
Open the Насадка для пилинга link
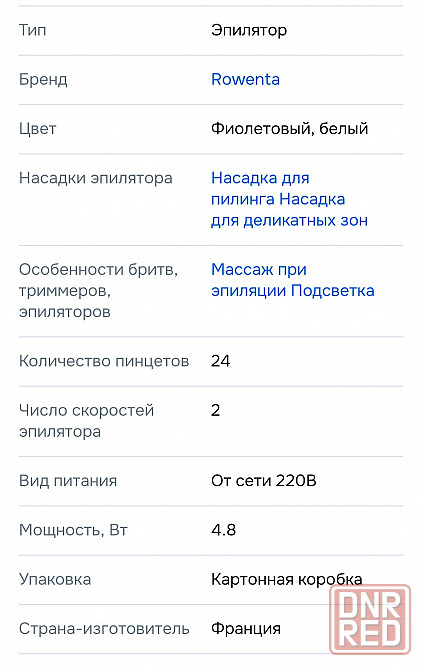tap(260, 188)
